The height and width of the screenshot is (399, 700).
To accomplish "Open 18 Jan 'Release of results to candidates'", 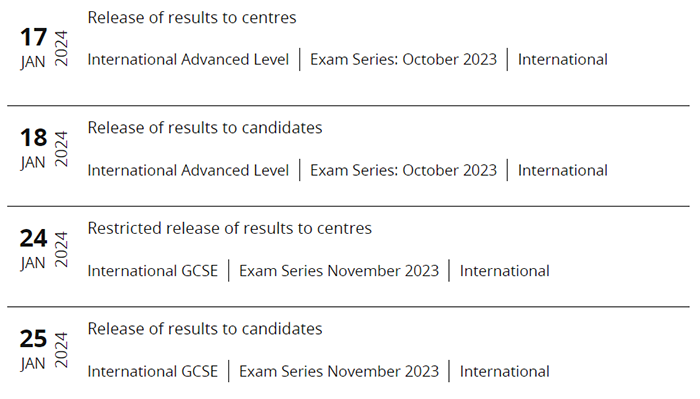I will (204, 128).
